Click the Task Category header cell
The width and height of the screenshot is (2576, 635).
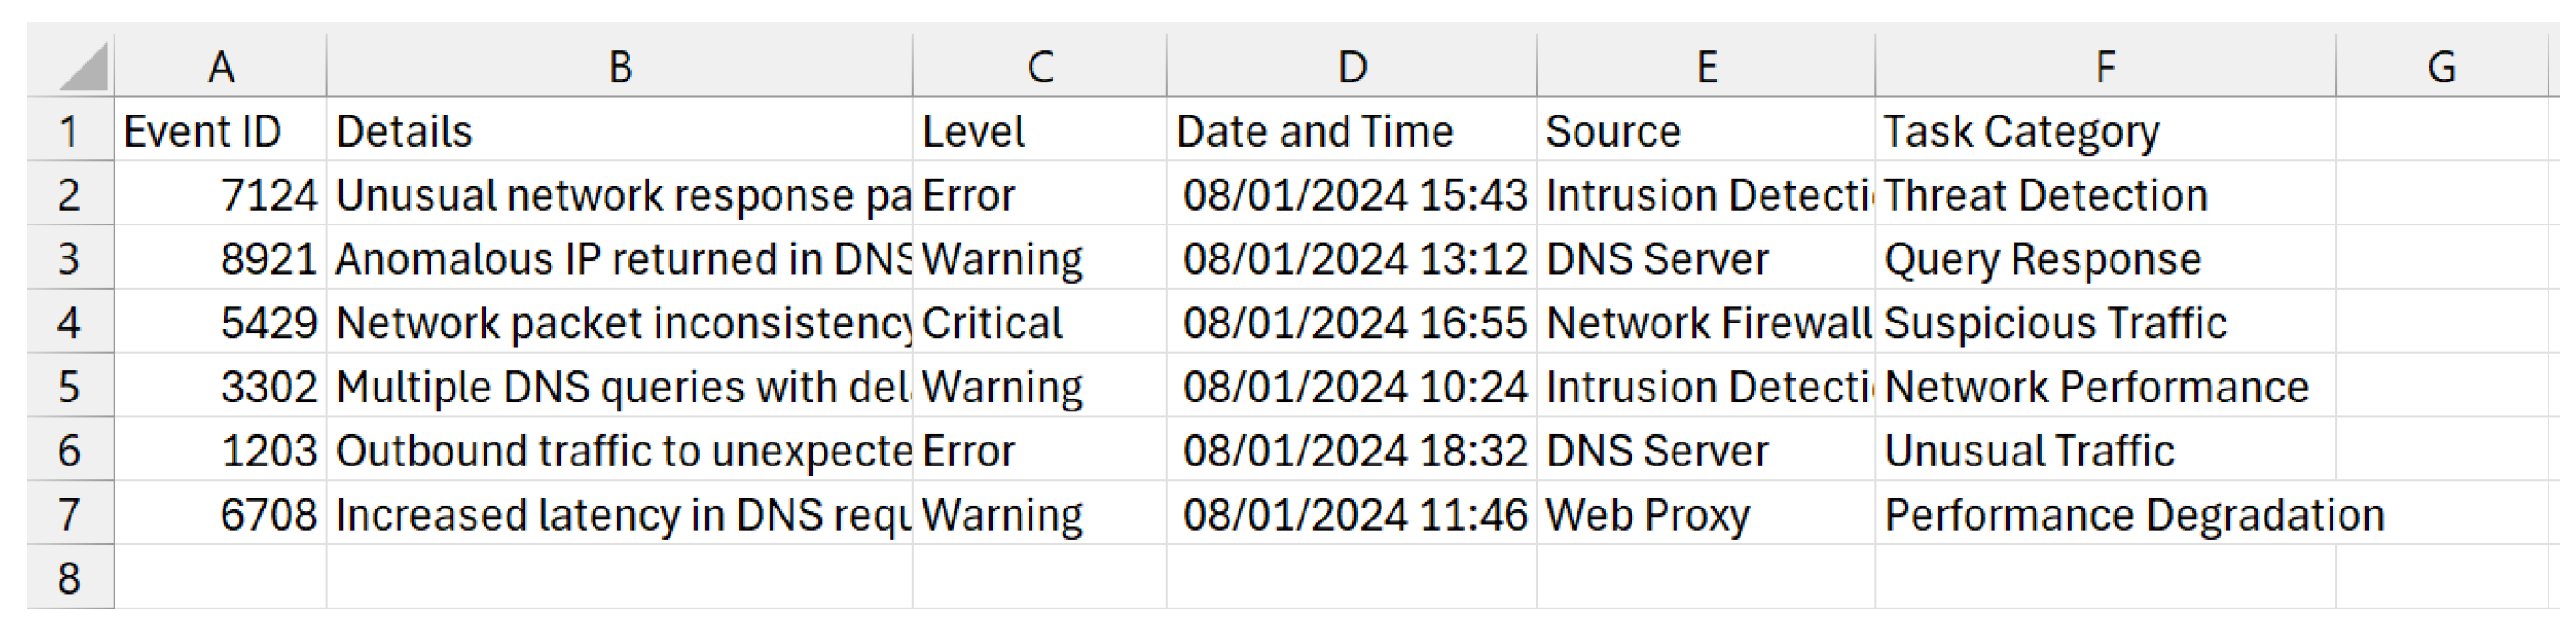[2105, 131]
